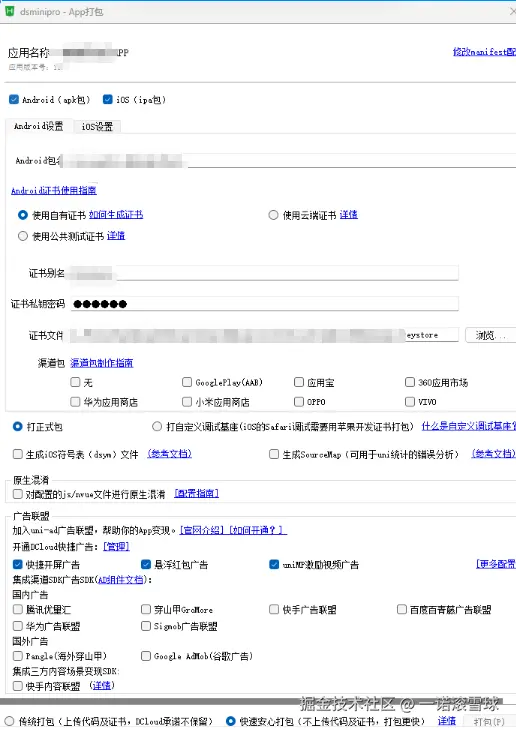
Task: Open the 管理 link for DCloud快捷广告
Action: 116,546
